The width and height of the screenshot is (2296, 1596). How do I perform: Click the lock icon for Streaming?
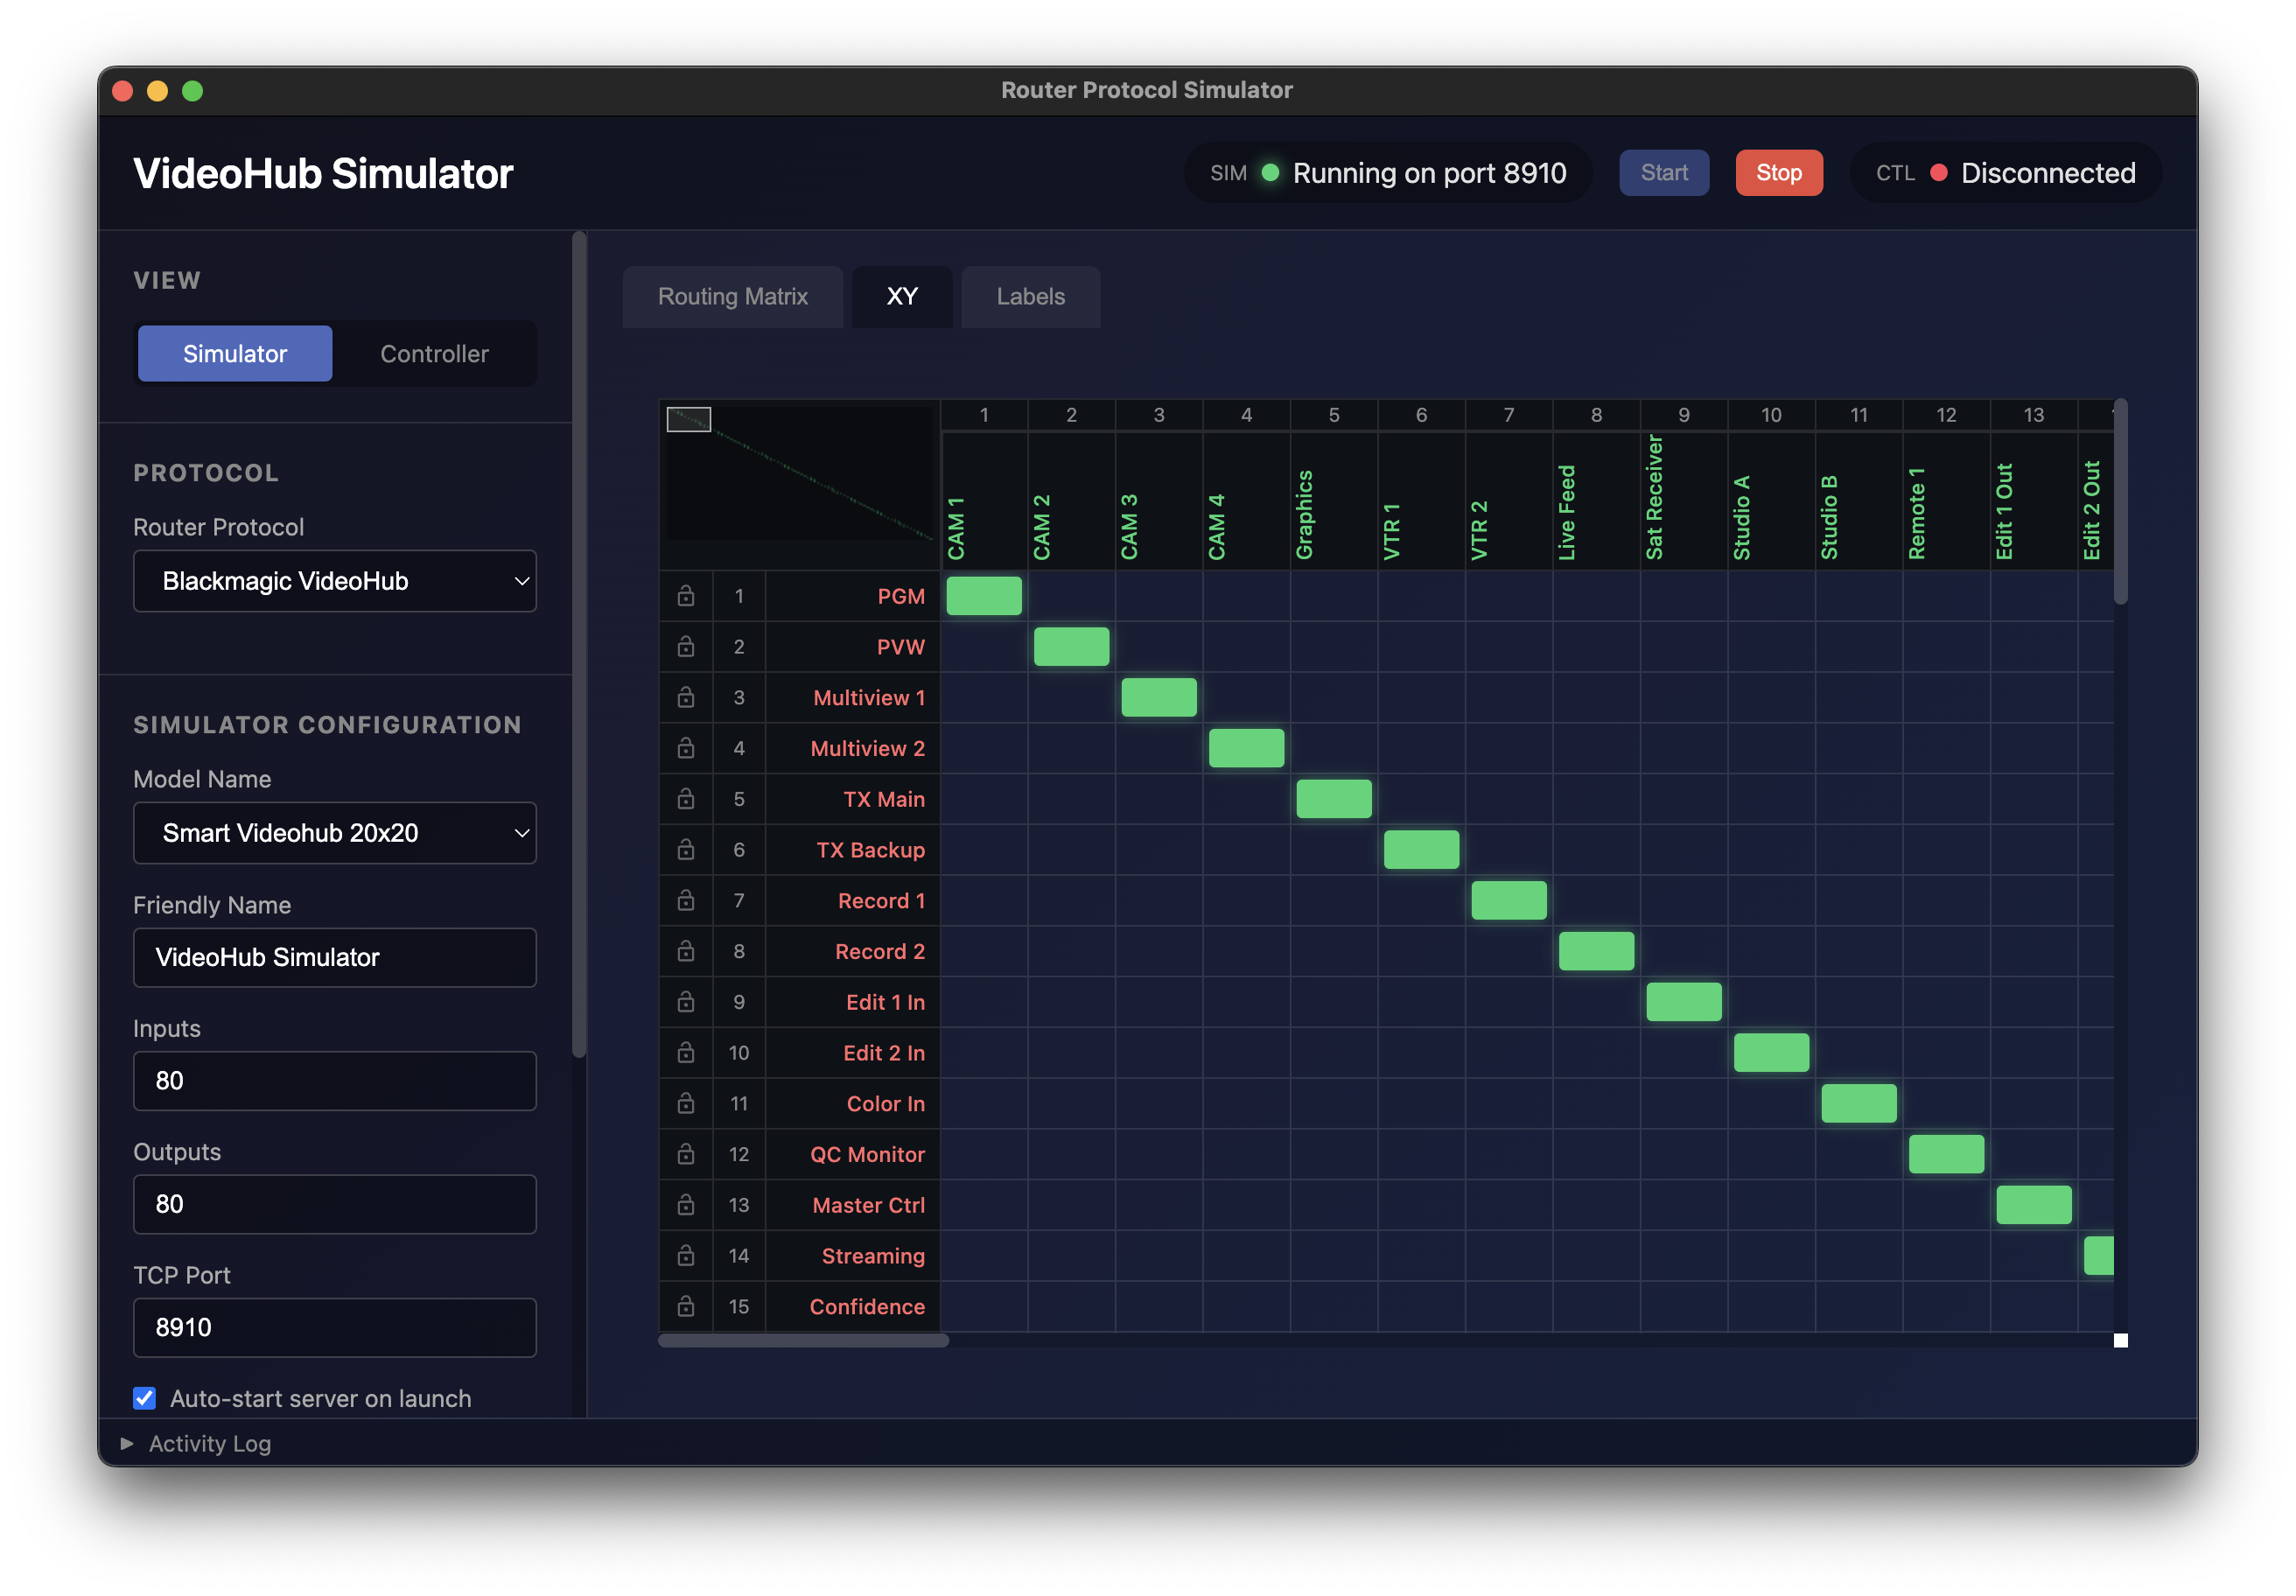coord(686,1256)
